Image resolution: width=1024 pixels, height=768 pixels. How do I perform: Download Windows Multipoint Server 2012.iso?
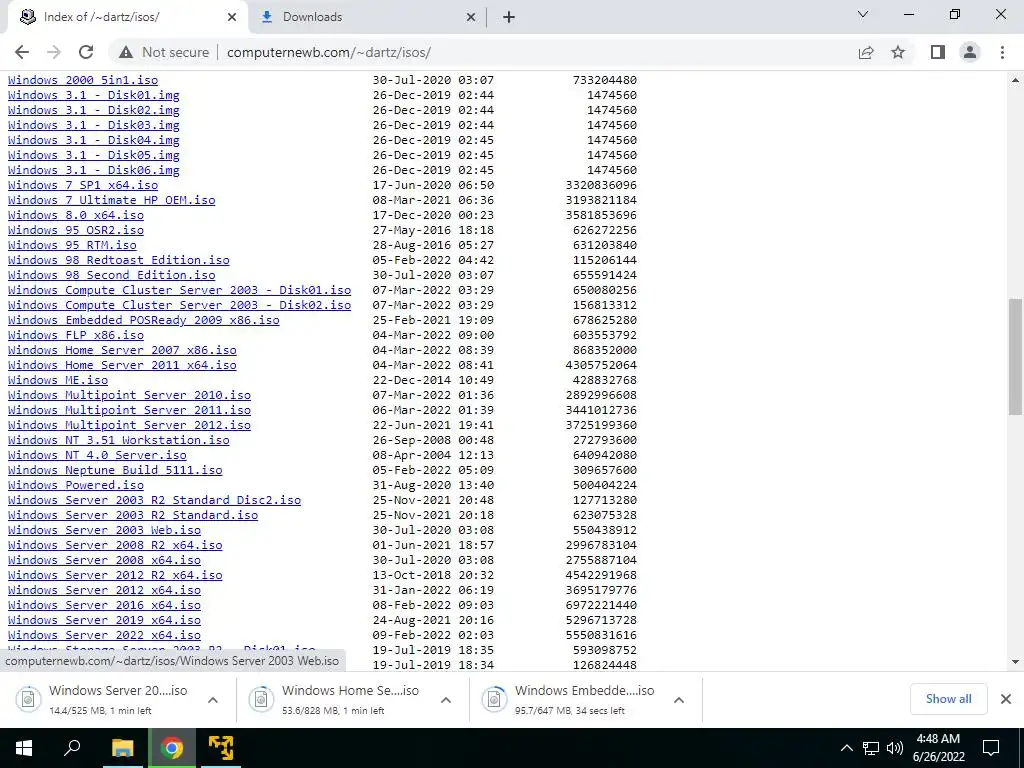[129, 426]
